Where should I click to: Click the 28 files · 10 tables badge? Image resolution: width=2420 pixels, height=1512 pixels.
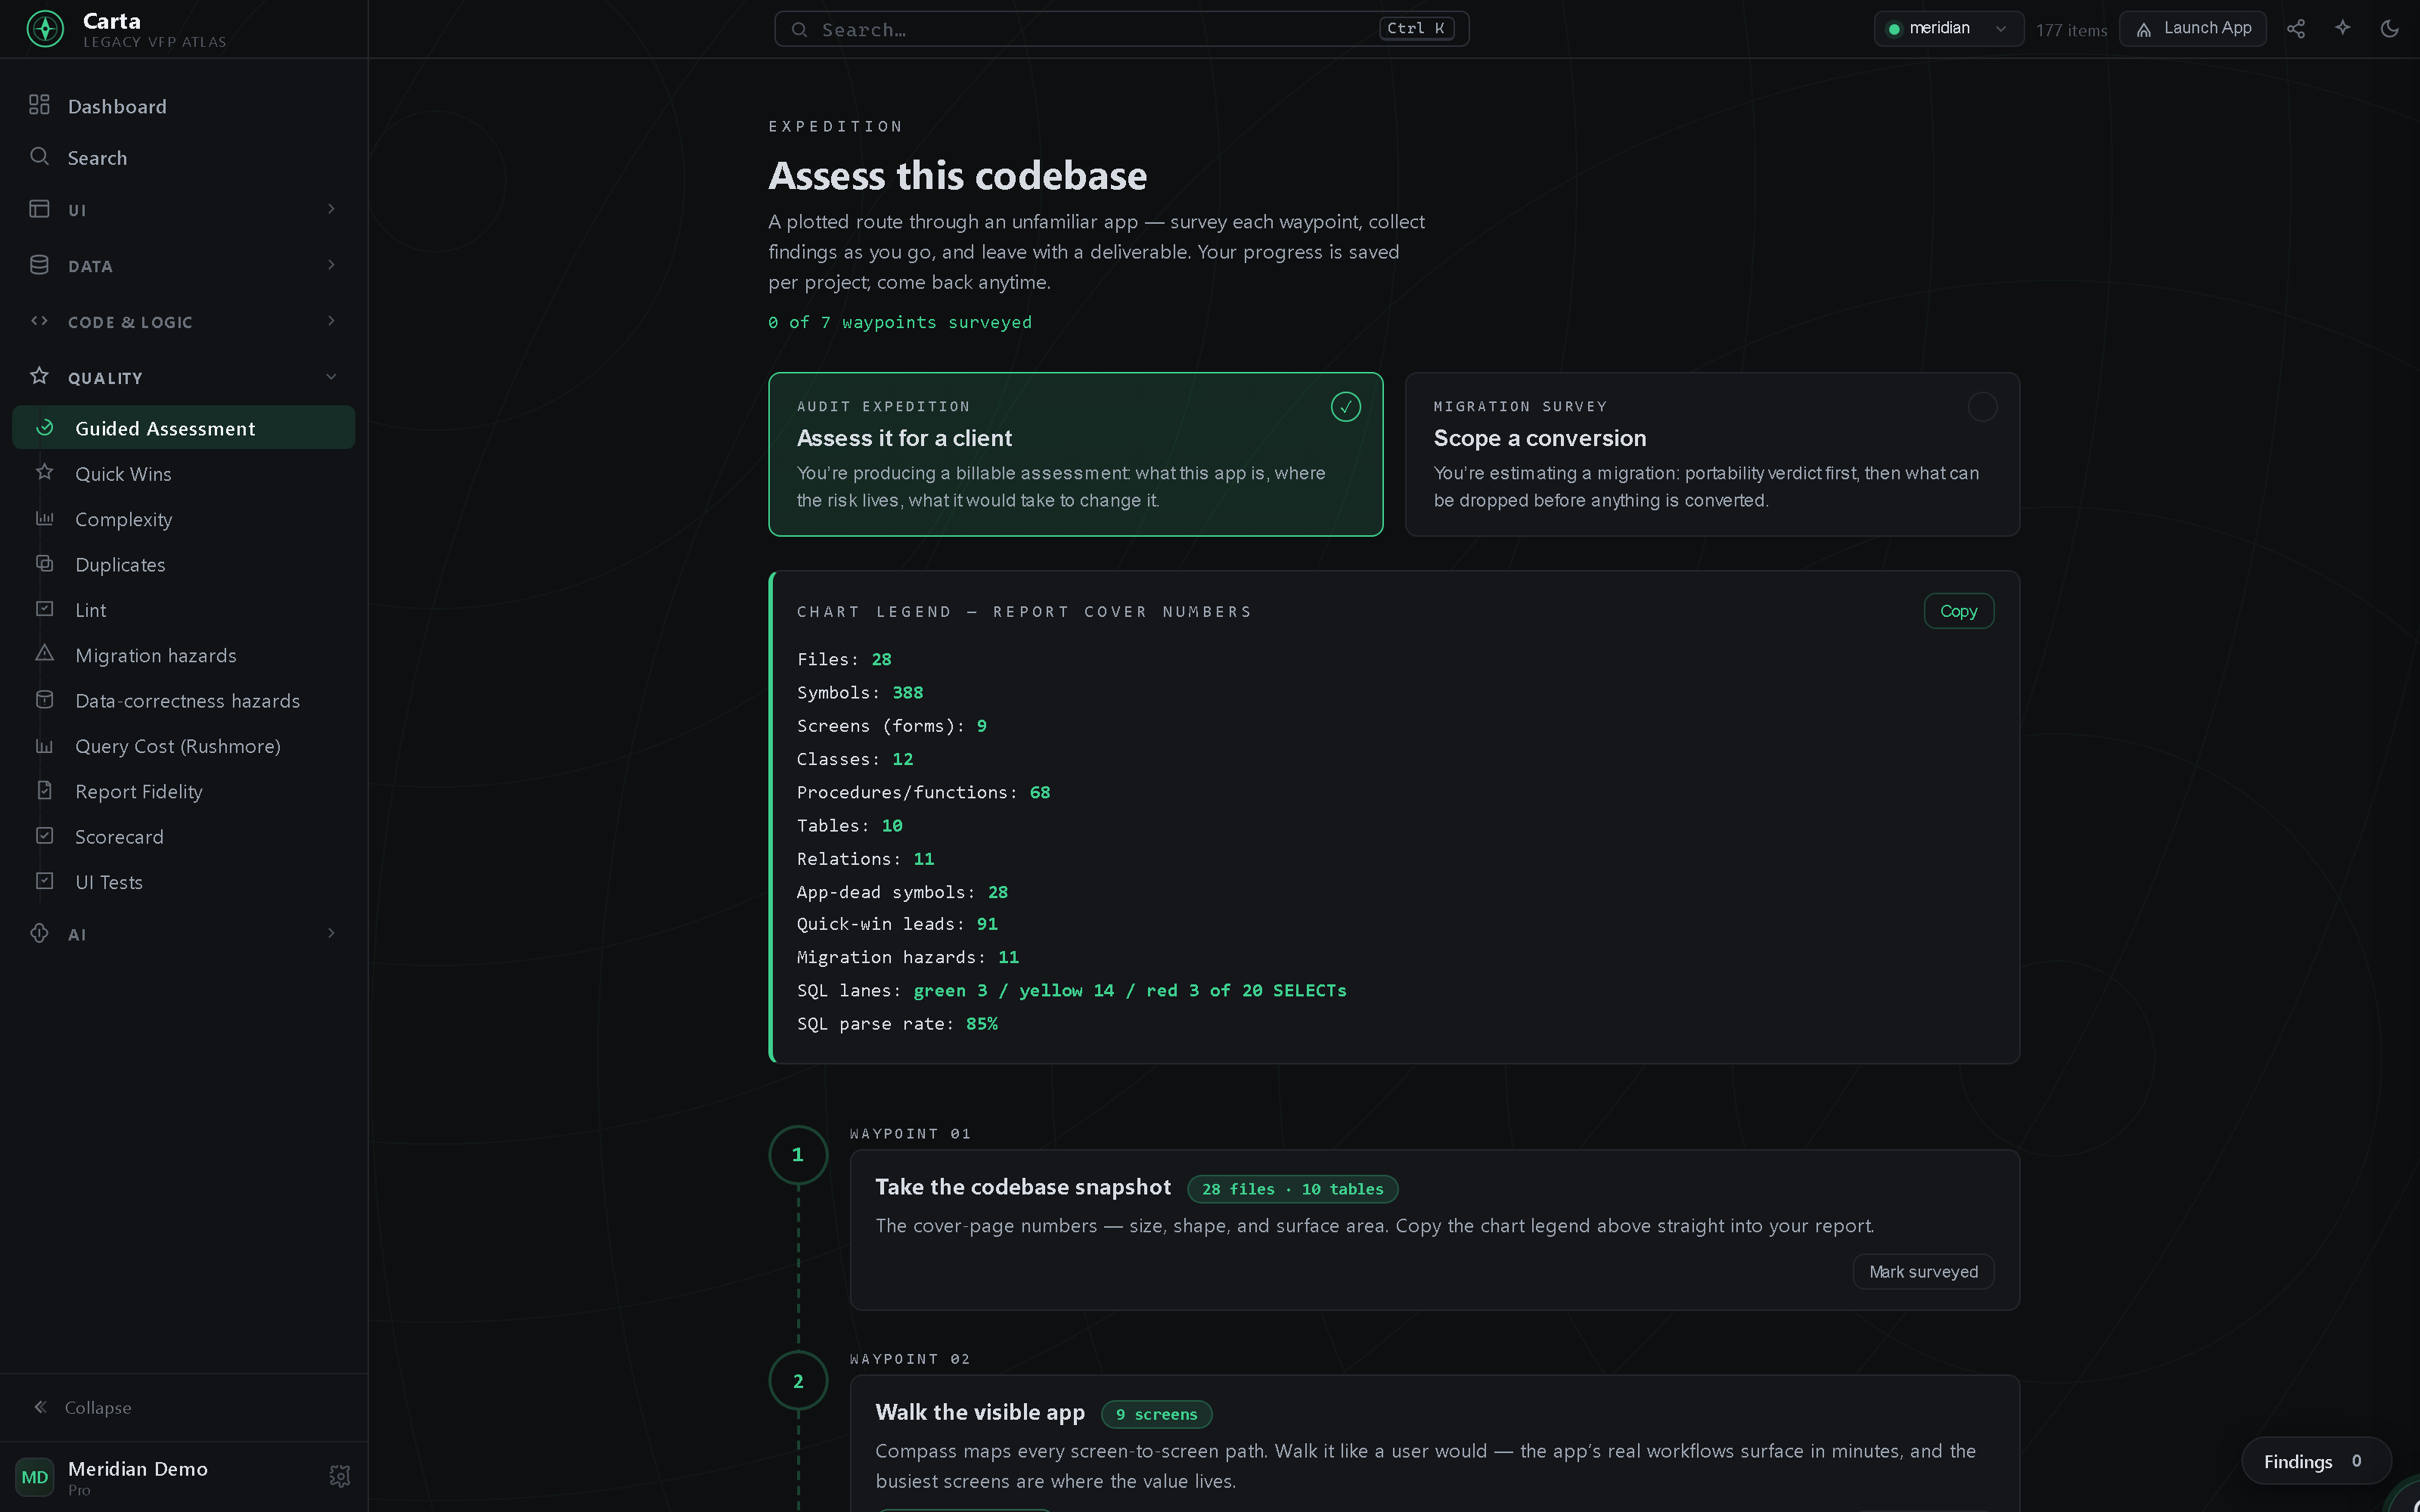click(x=1292, y=1189)
